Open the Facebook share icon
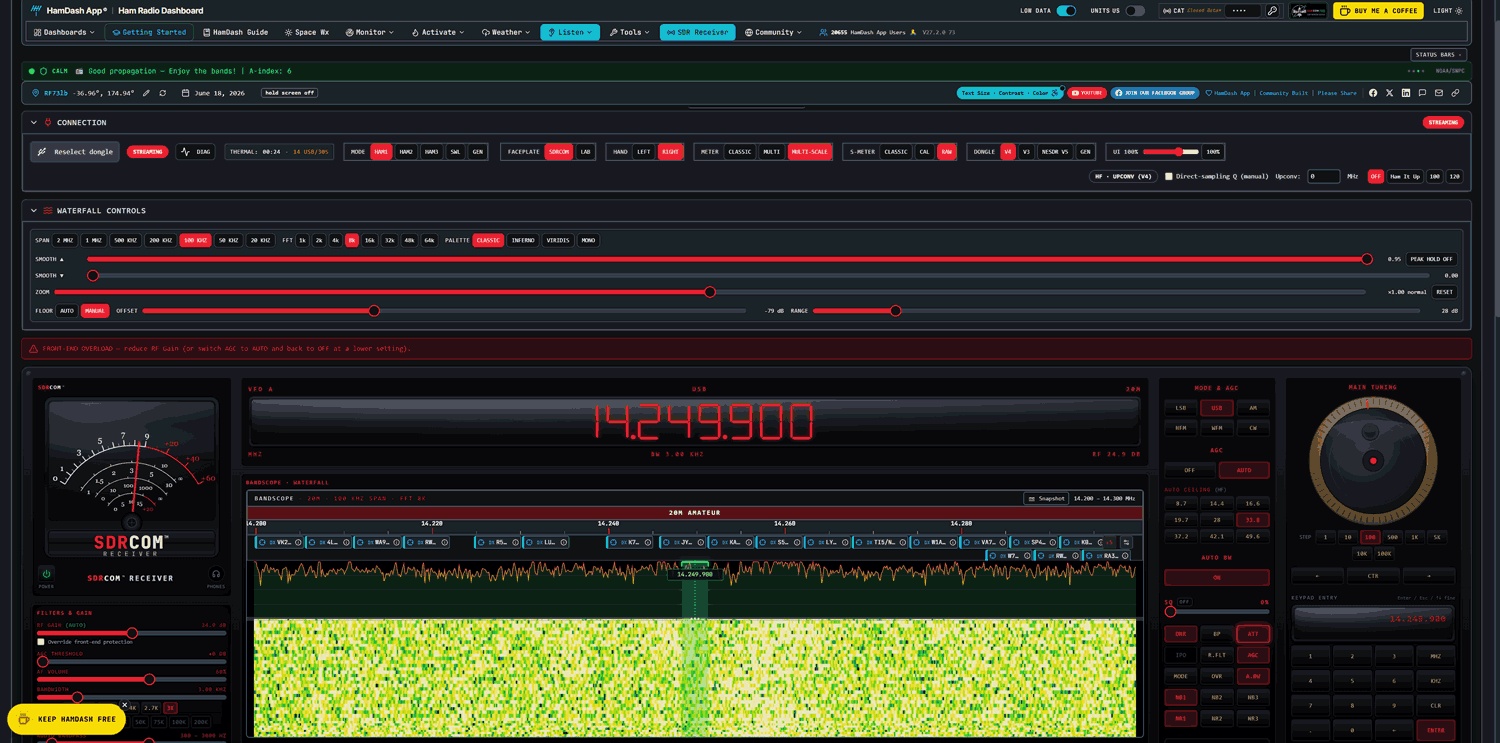Image resolution: width=1500 pixels, height=743 pixels. (x=1373, y=93)
